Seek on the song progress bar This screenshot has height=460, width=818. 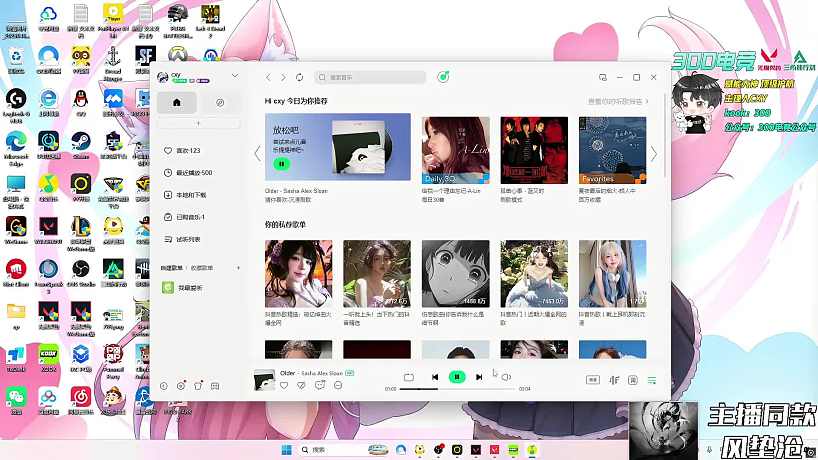[x=457, y=389]
